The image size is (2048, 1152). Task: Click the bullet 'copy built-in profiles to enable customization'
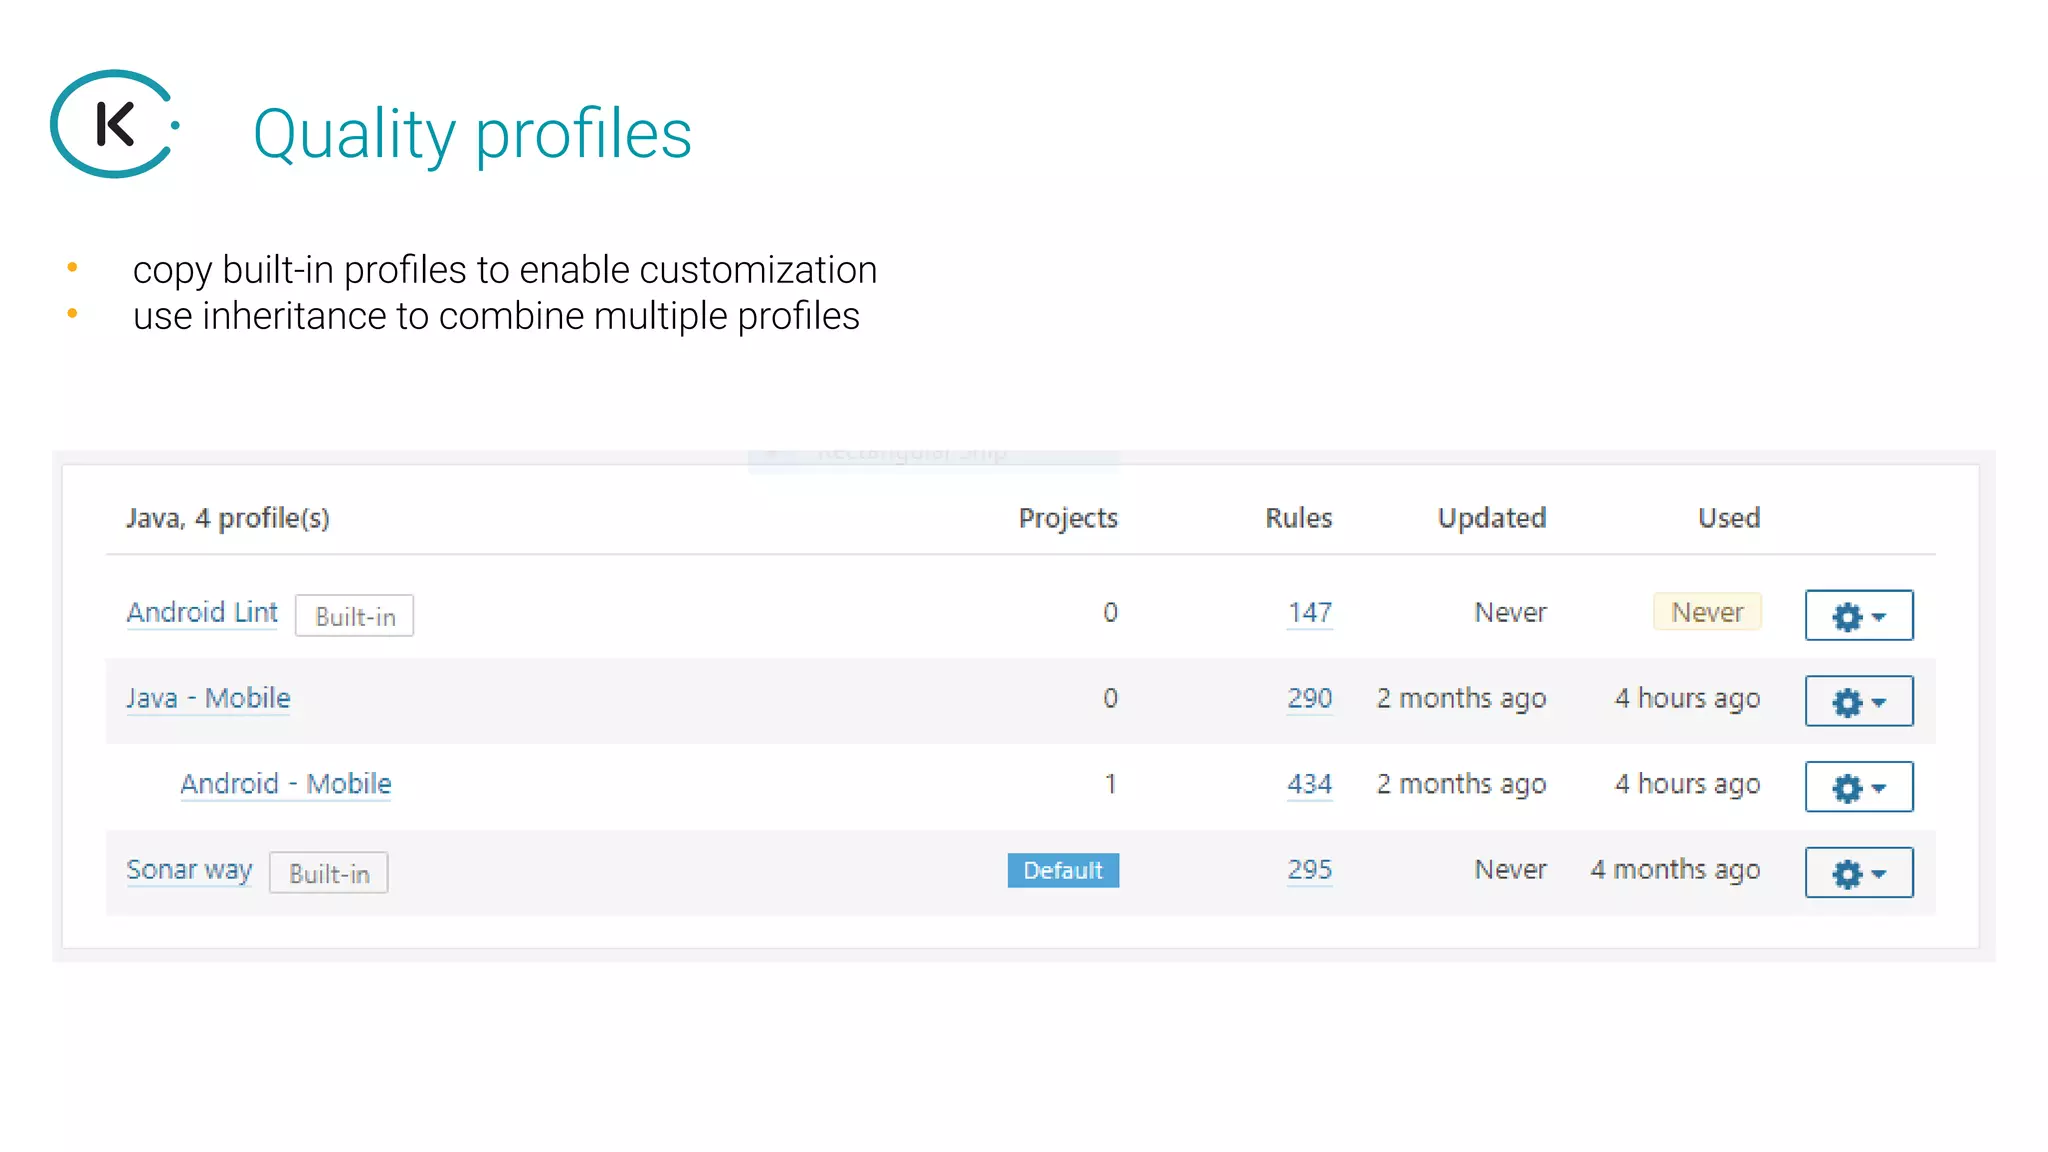pos(505,270)
